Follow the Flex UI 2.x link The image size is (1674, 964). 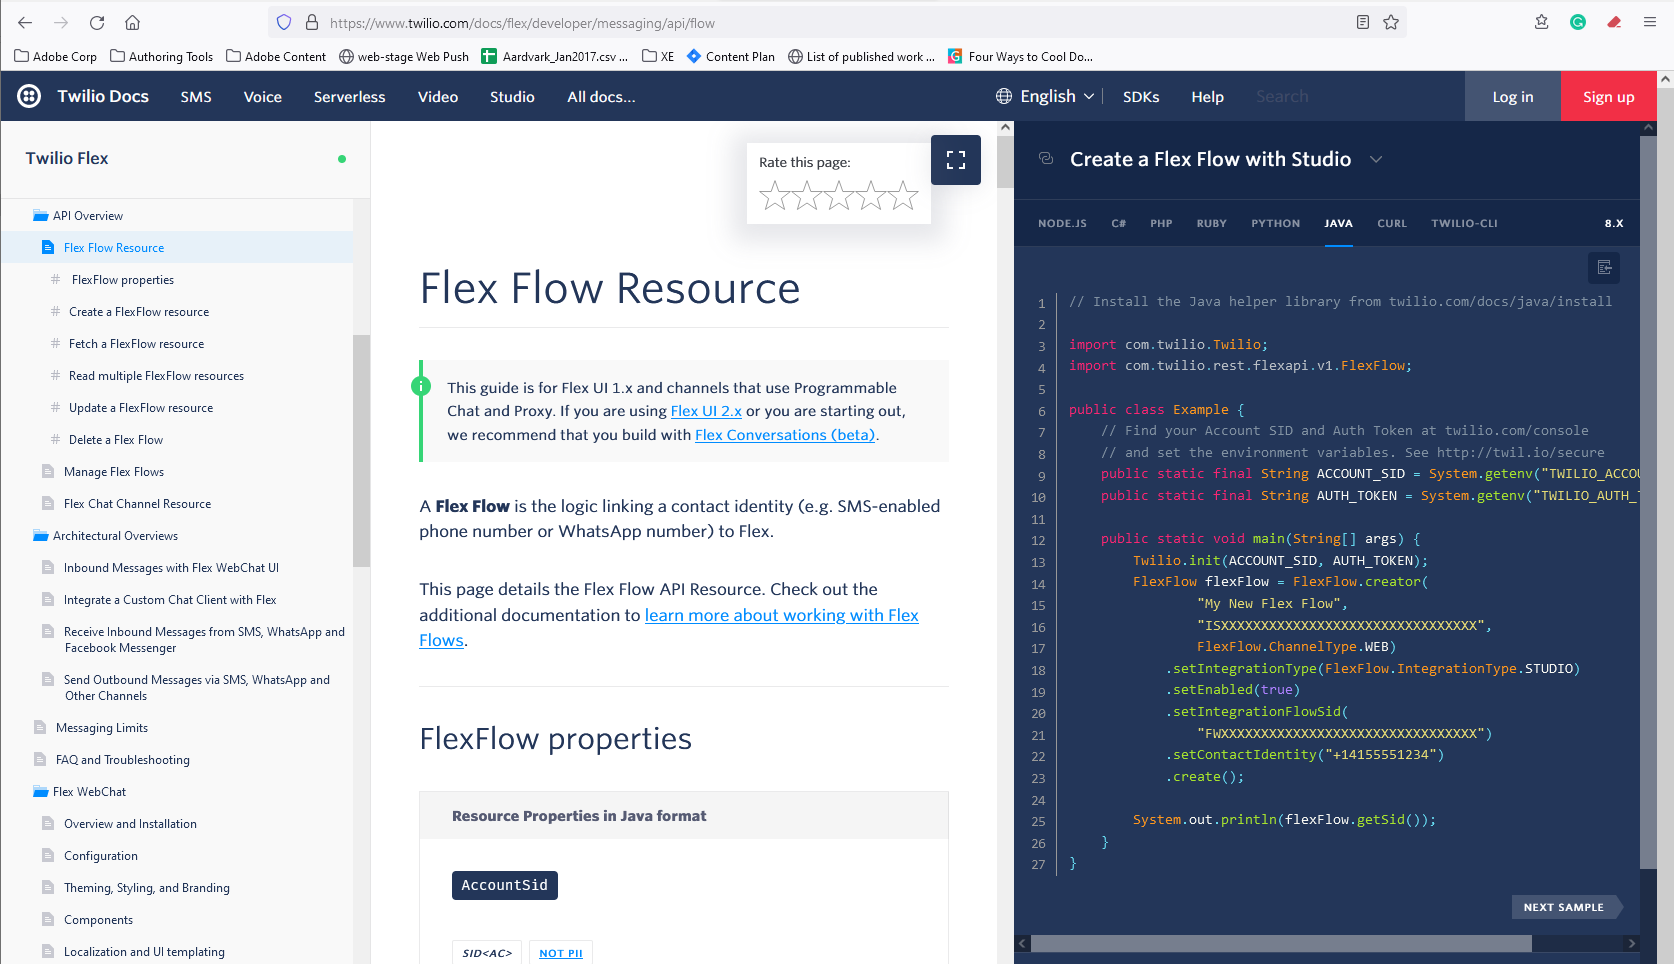tap(706, 411)
